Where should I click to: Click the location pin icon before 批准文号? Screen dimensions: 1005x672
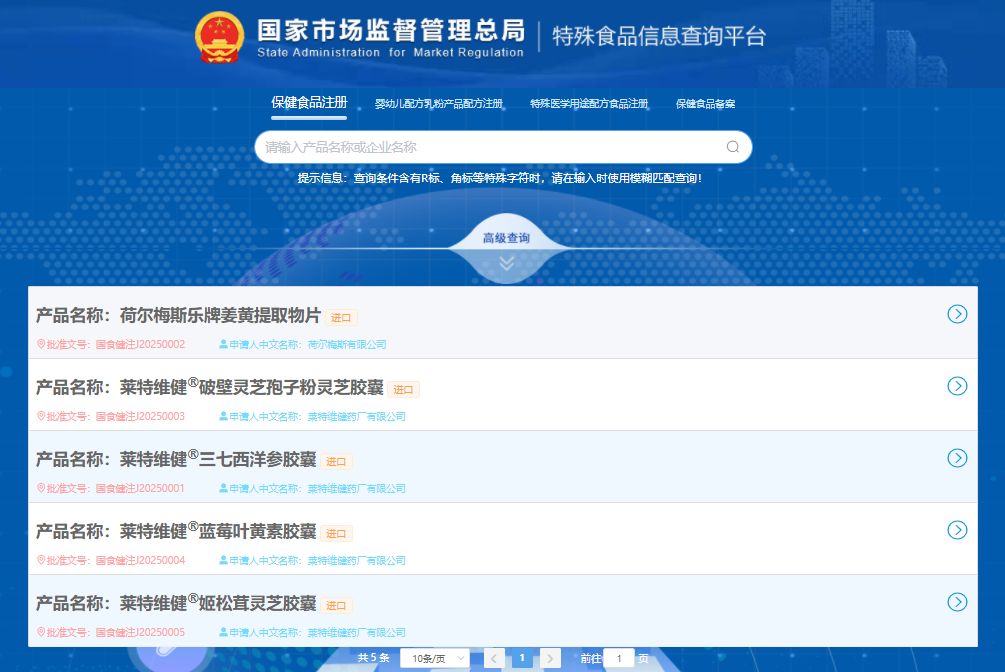[39, 344]
